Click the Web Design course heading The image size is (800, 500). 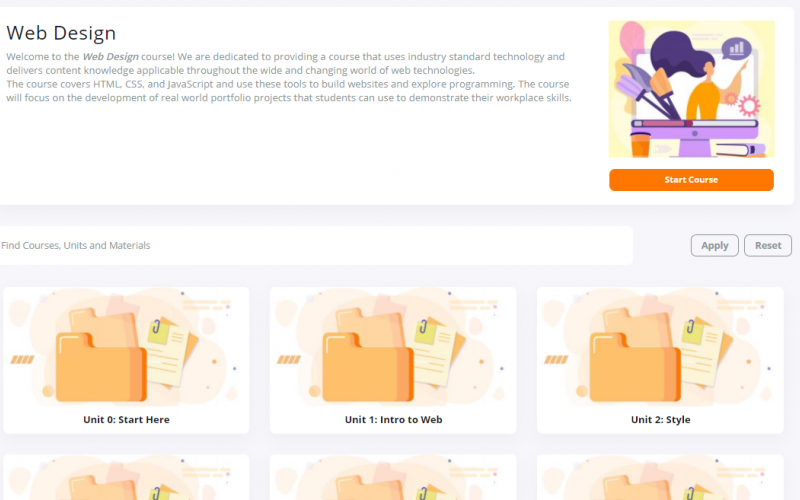click(x=61, y=33)
